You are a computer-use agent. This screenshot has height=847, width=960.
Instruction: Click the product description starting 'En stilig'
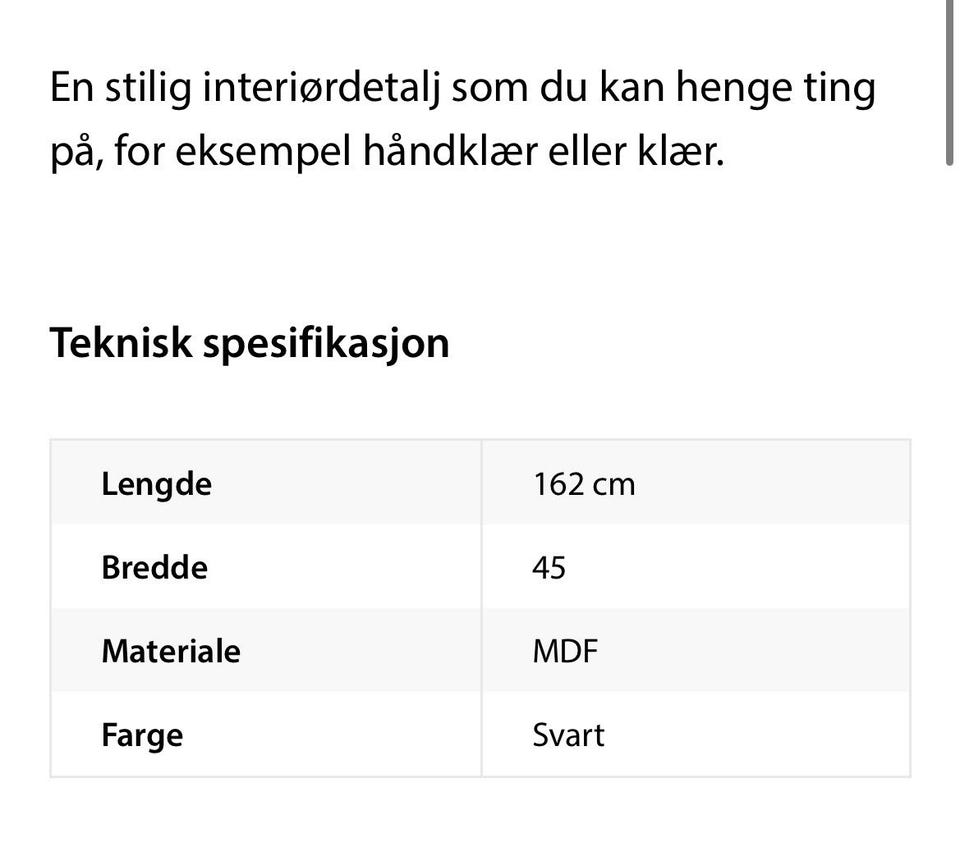462,119
